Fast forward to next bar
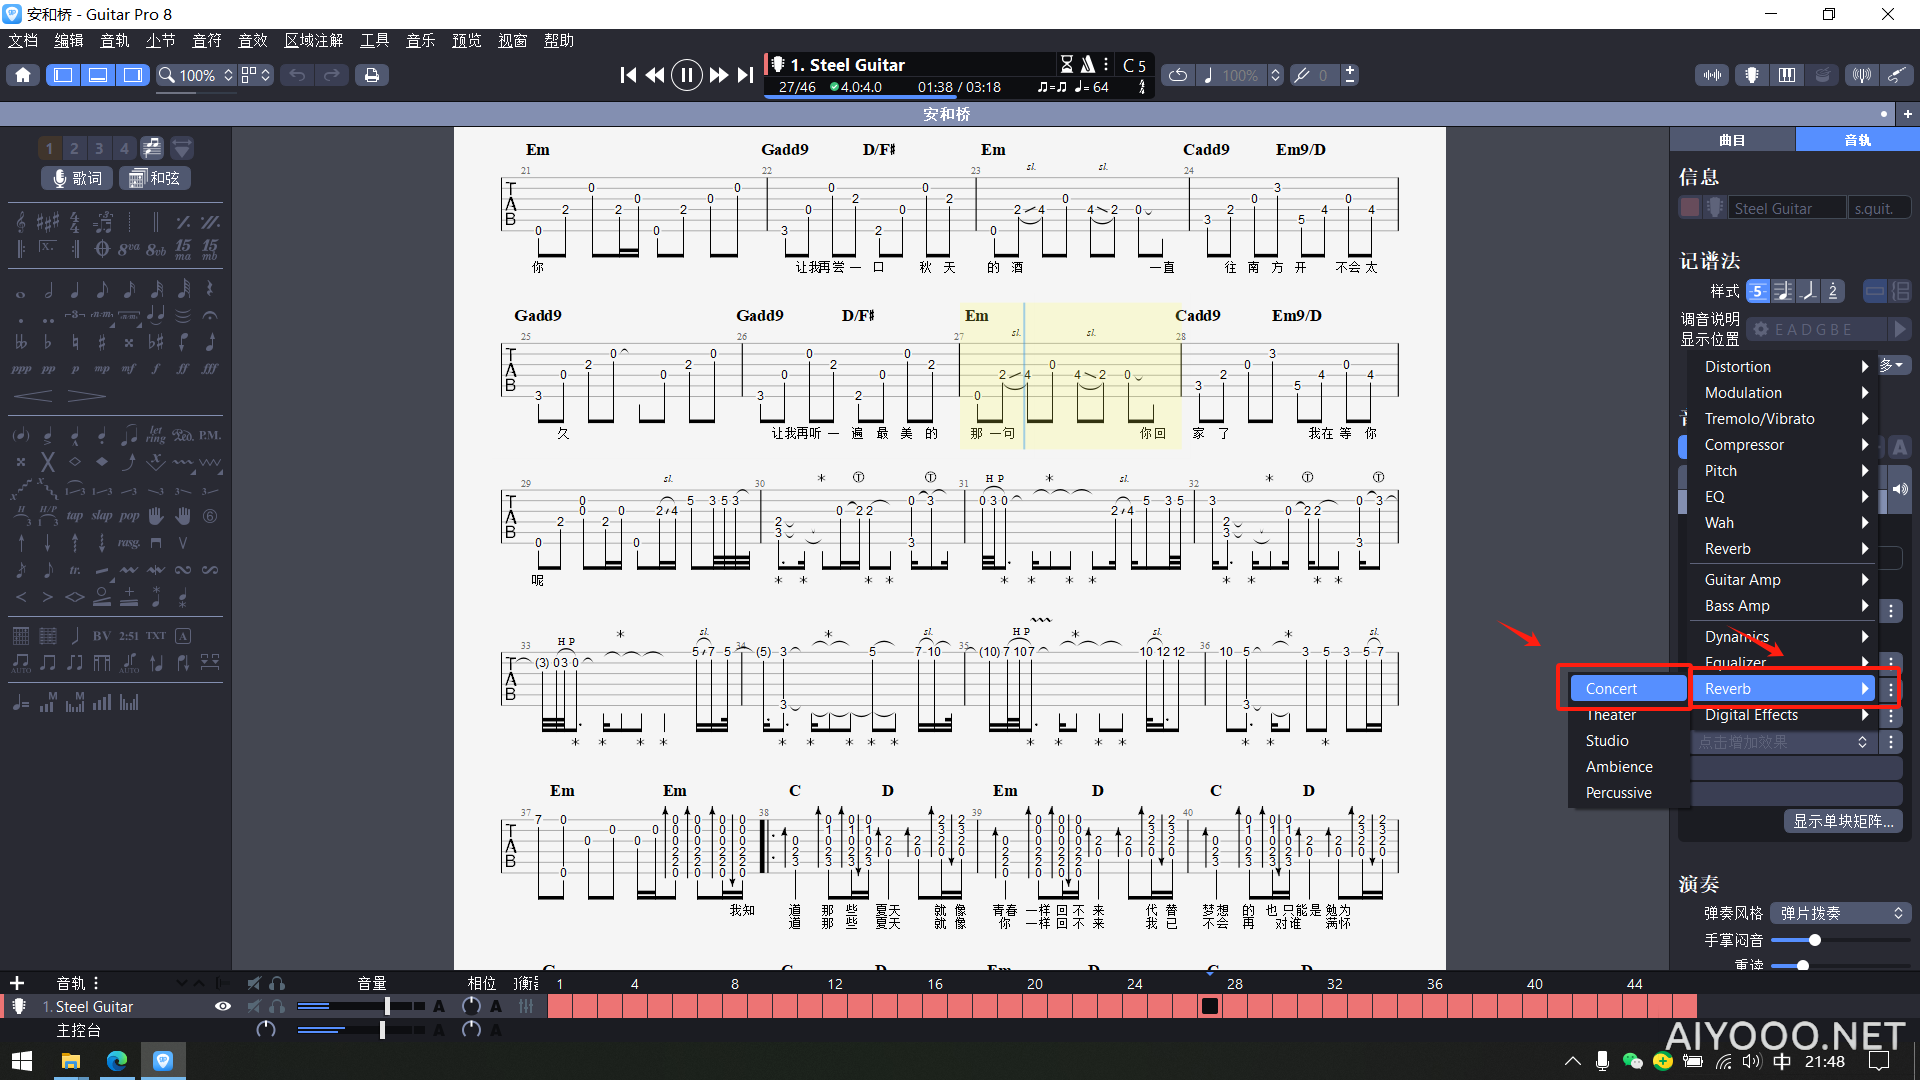This screenshot has height=1080, width=1920. coord(719,75)
